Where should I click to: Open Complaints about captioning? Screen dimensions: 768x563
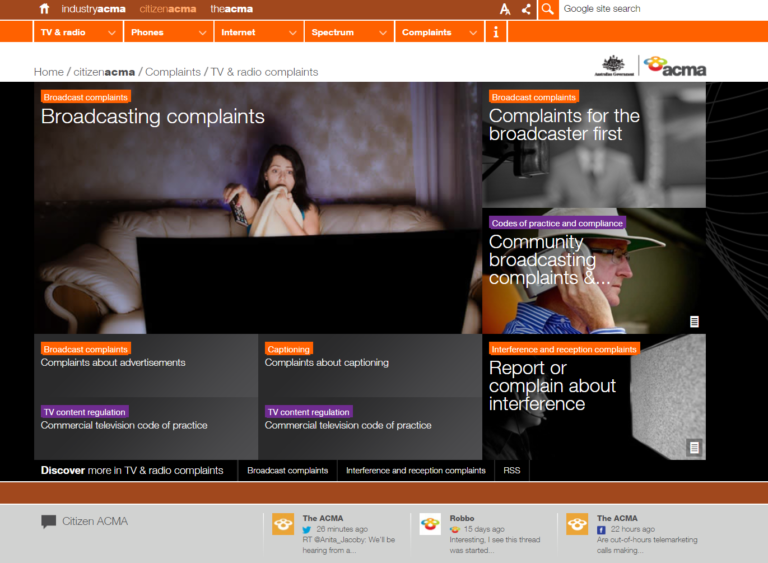coord(327,363)
